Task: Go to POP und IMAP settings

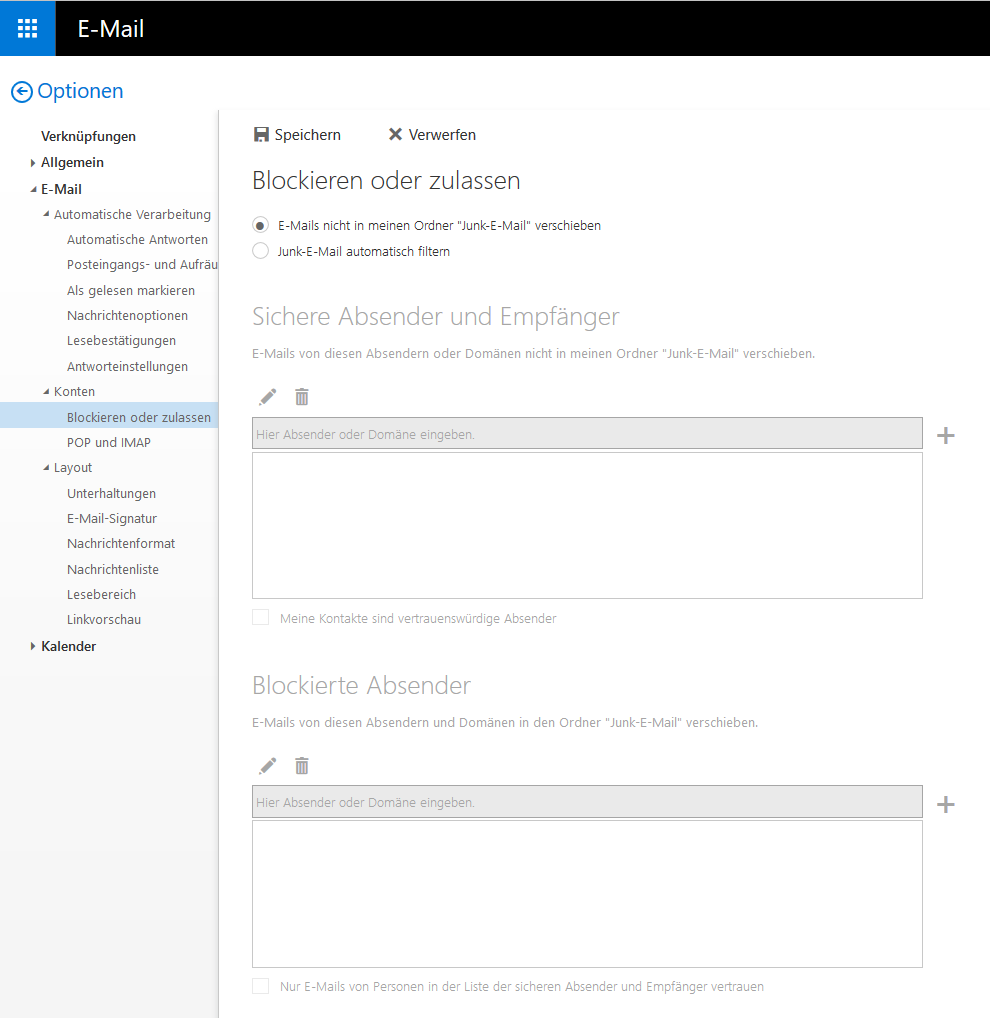Action: click(108, 442)
